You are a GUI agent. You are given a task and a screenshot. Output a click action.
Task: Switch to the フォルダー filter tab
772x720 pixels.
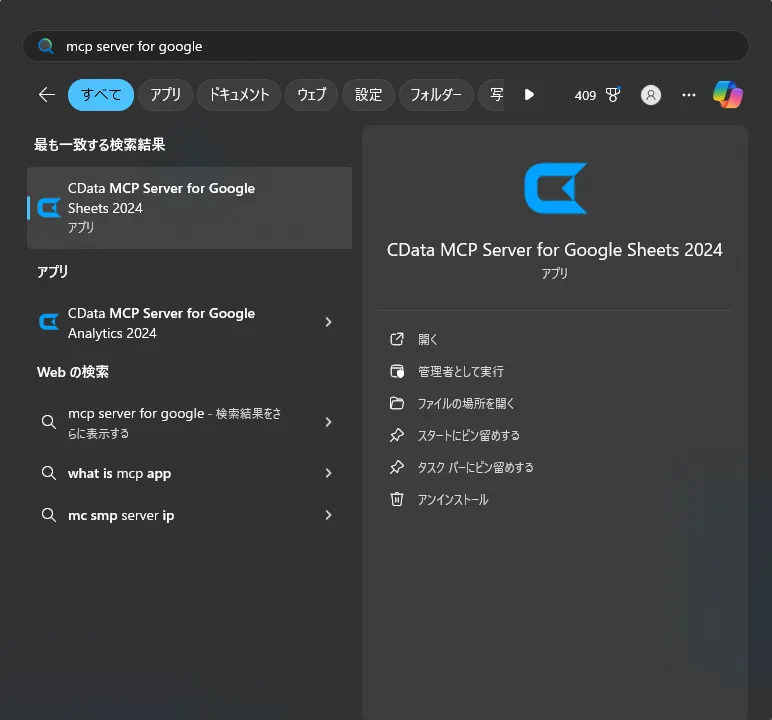436,95
